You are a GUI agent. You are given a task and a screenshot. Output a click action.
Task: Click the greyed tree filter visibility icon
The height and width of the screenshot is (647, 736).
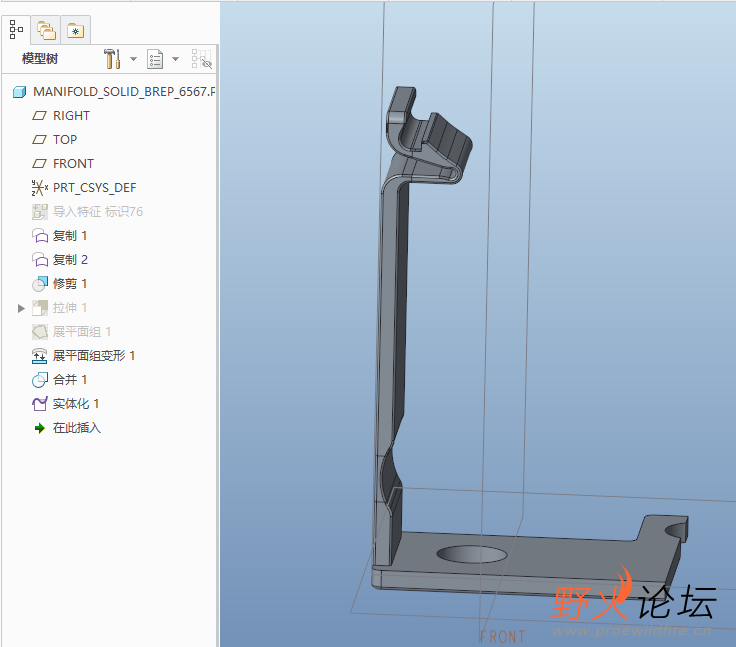pyautogui.click(x=202, y=59)
